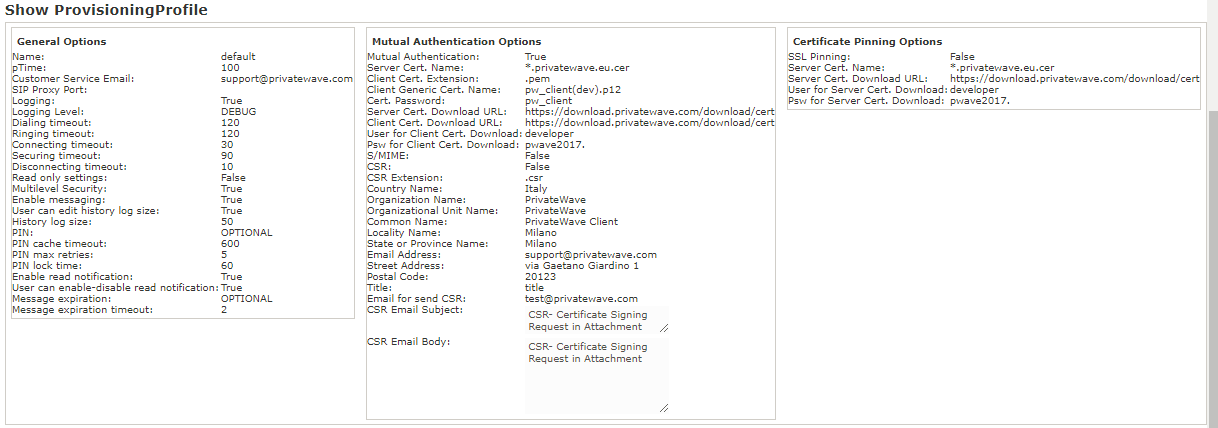Select the Cert. Password value pw_client
The height and width of the screenshot is (428, 1218).
(548, 101)
